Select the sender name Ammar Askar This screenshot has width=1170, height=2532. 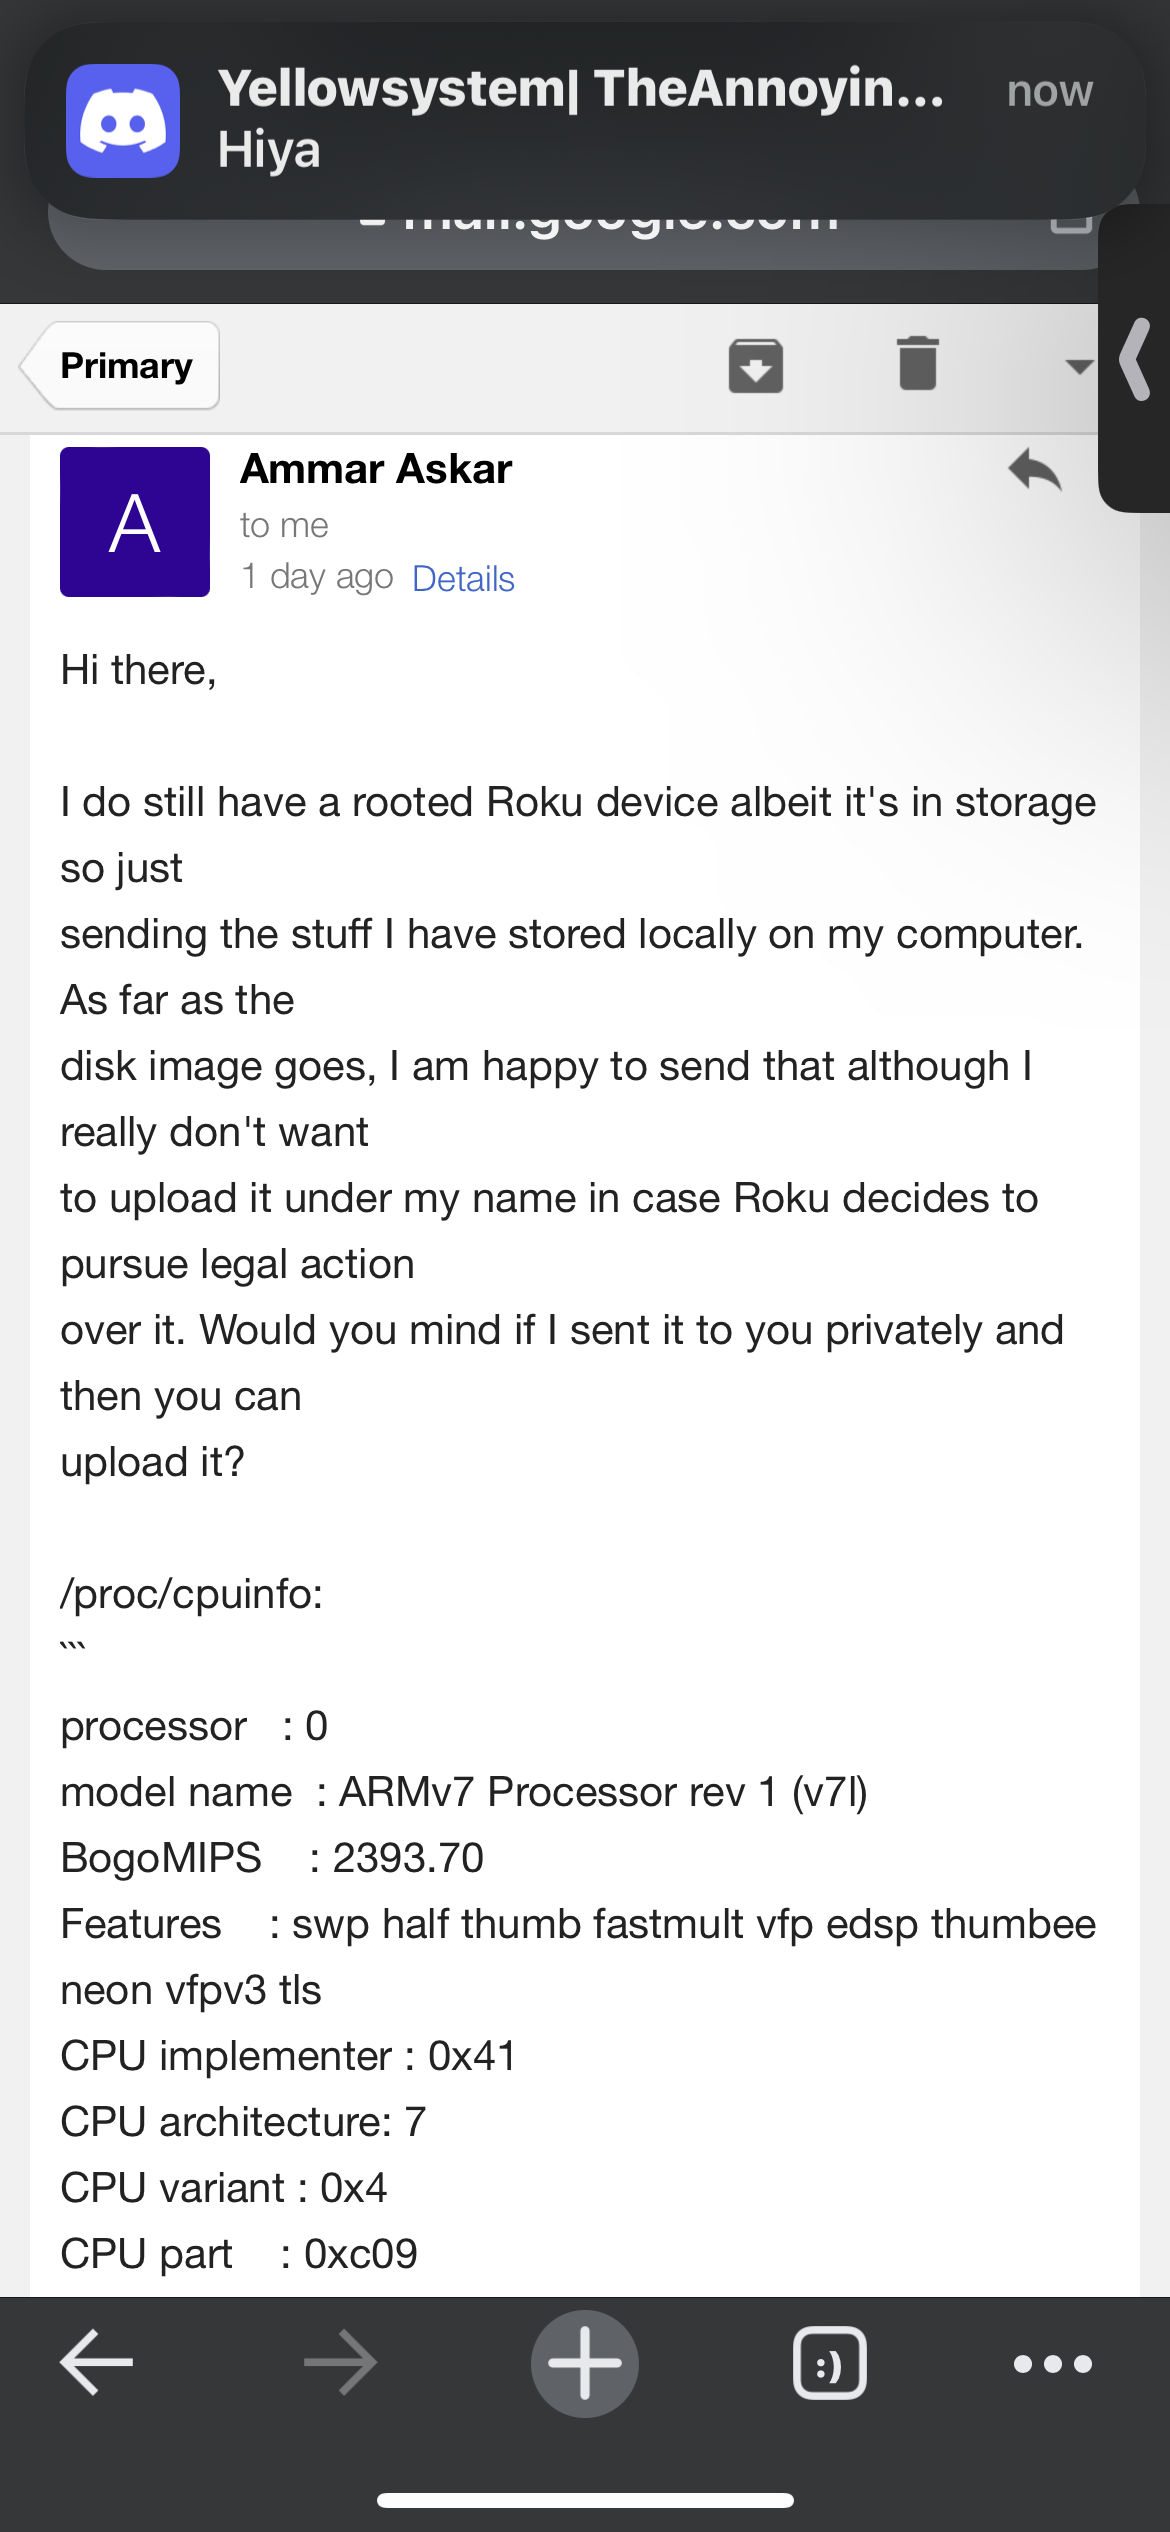pos(376,469)
